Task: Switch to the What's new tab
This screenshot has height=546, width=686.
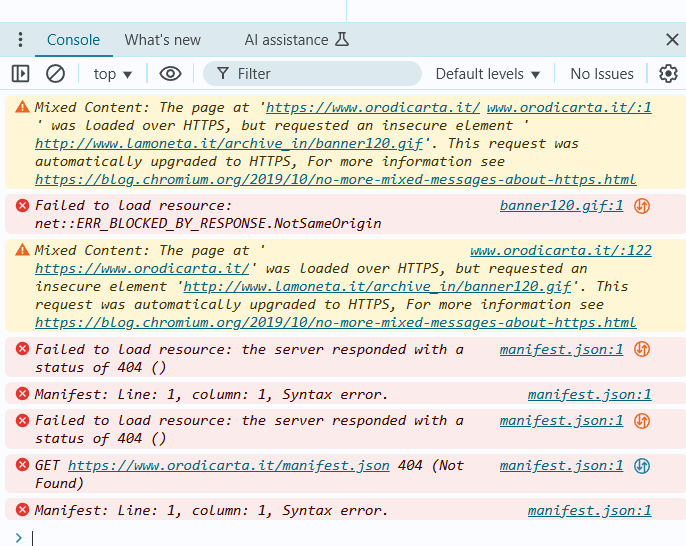Action: tap(162, 40)
